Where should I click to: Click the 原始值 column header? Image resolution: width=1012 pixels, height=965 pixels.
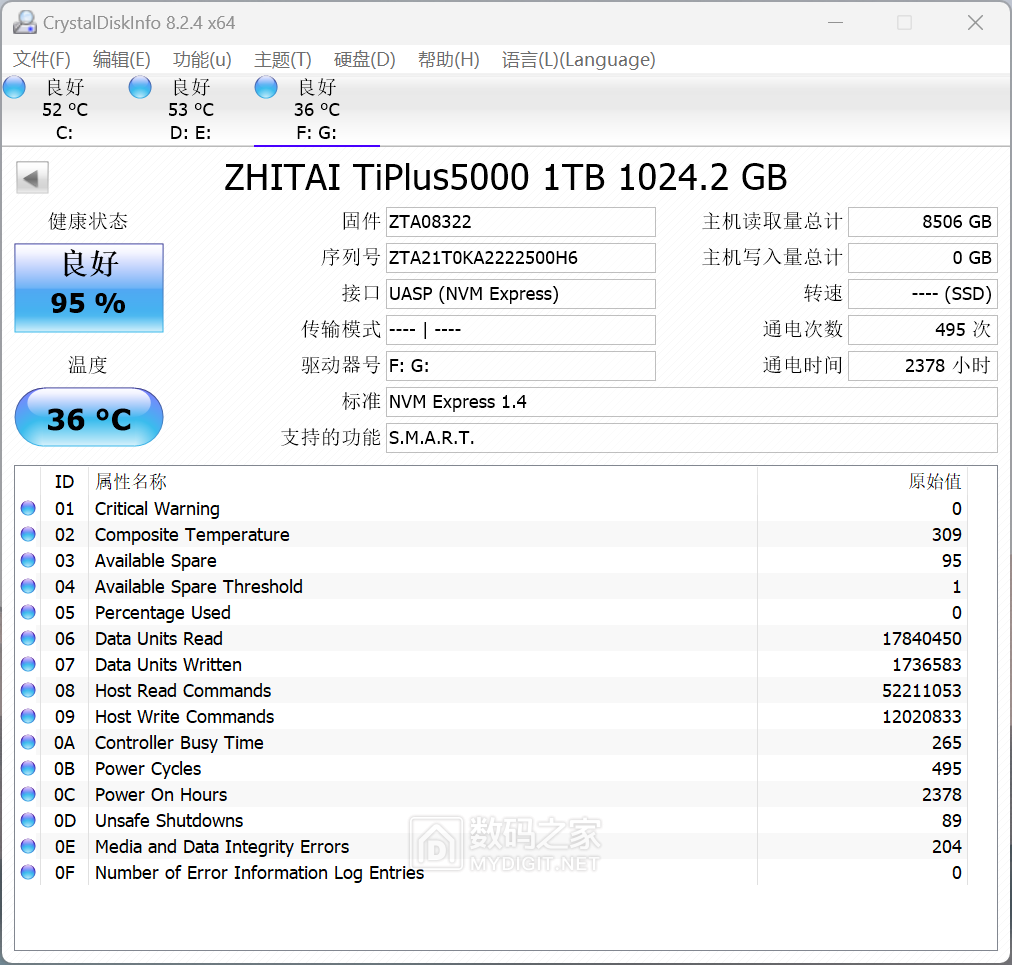(862, 481)
